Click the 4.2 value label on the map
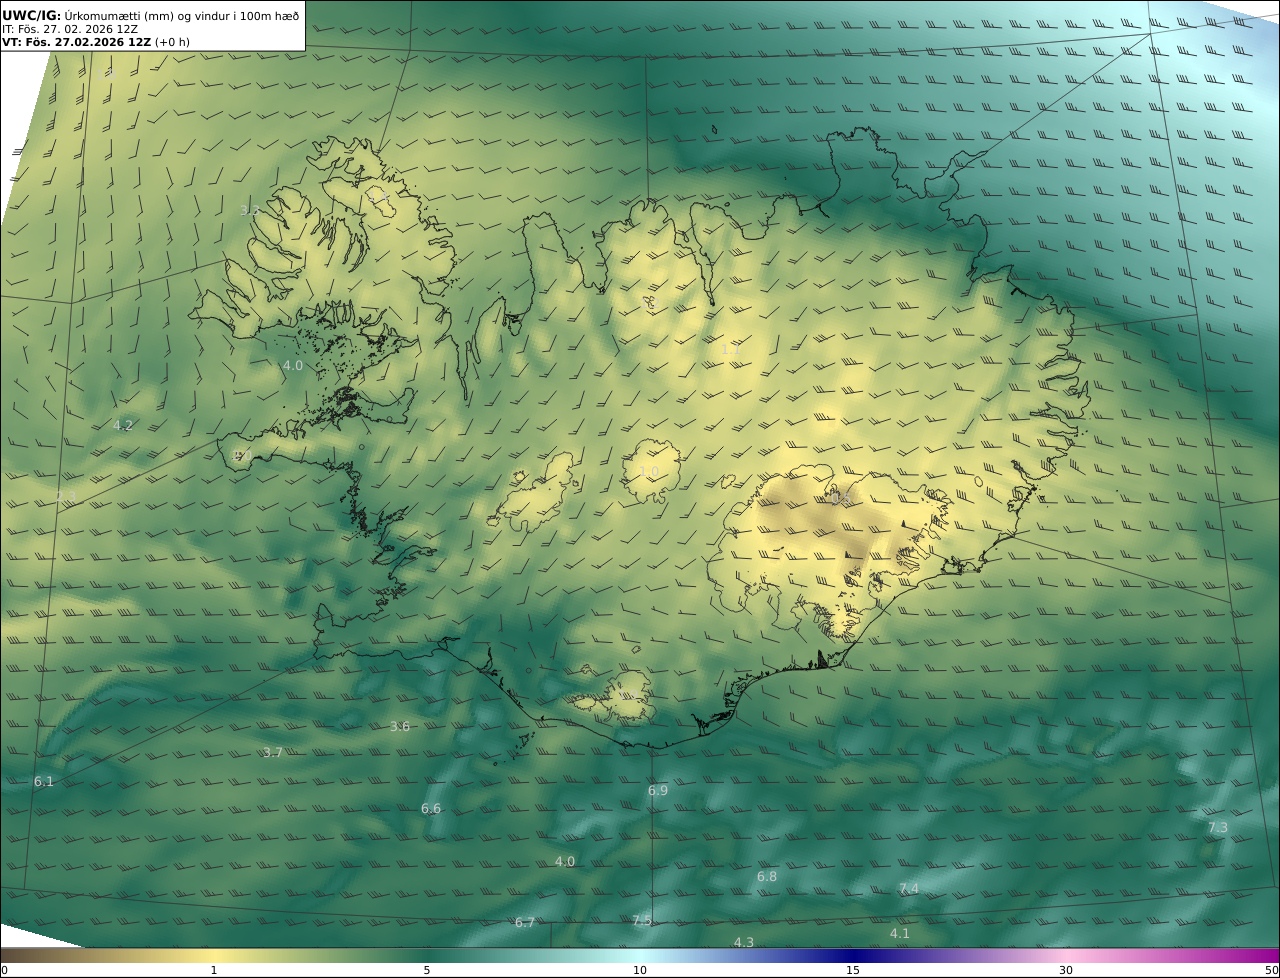 tap(123, 425)
